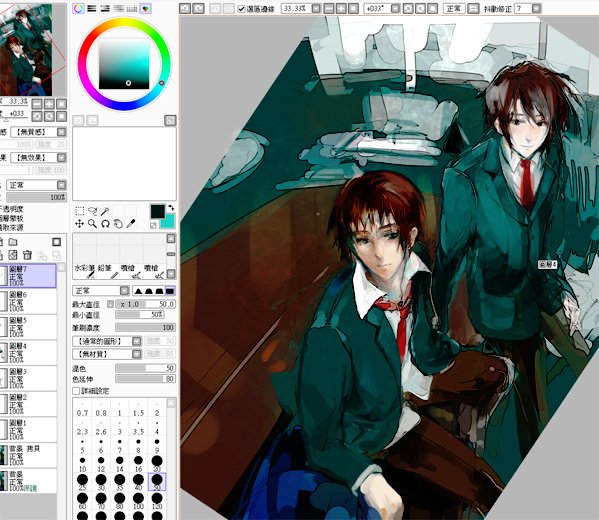Clear the scratchpad with its corner button
Image resolution: width=599 pixels, height=520 pixels.
click(x=170, y=121)
